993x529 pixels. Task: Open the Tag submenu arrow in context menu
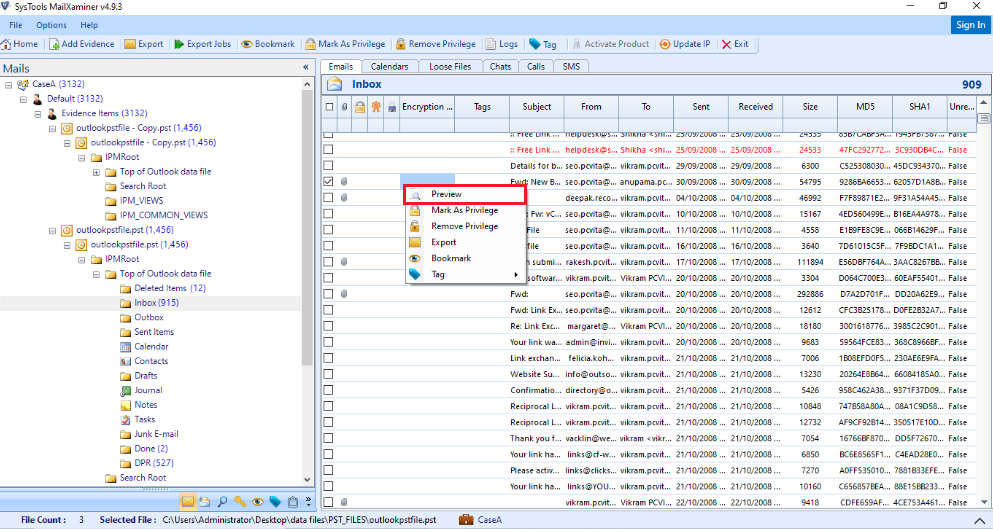tap(516, 275)
